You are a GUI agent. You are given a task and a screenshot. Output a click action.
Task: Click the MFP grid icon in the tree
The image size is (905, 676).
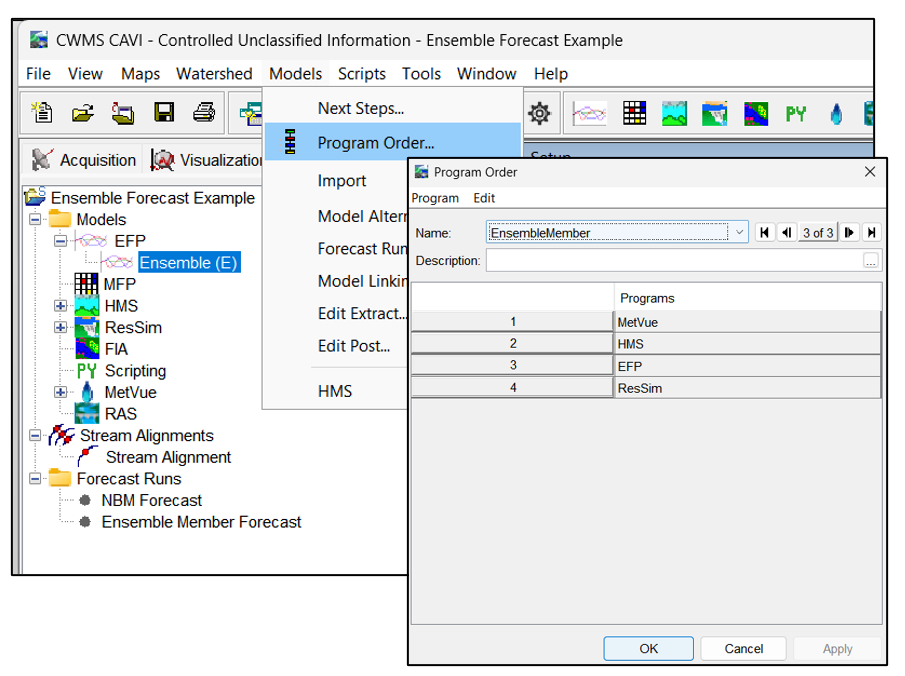tap(86, 284)
